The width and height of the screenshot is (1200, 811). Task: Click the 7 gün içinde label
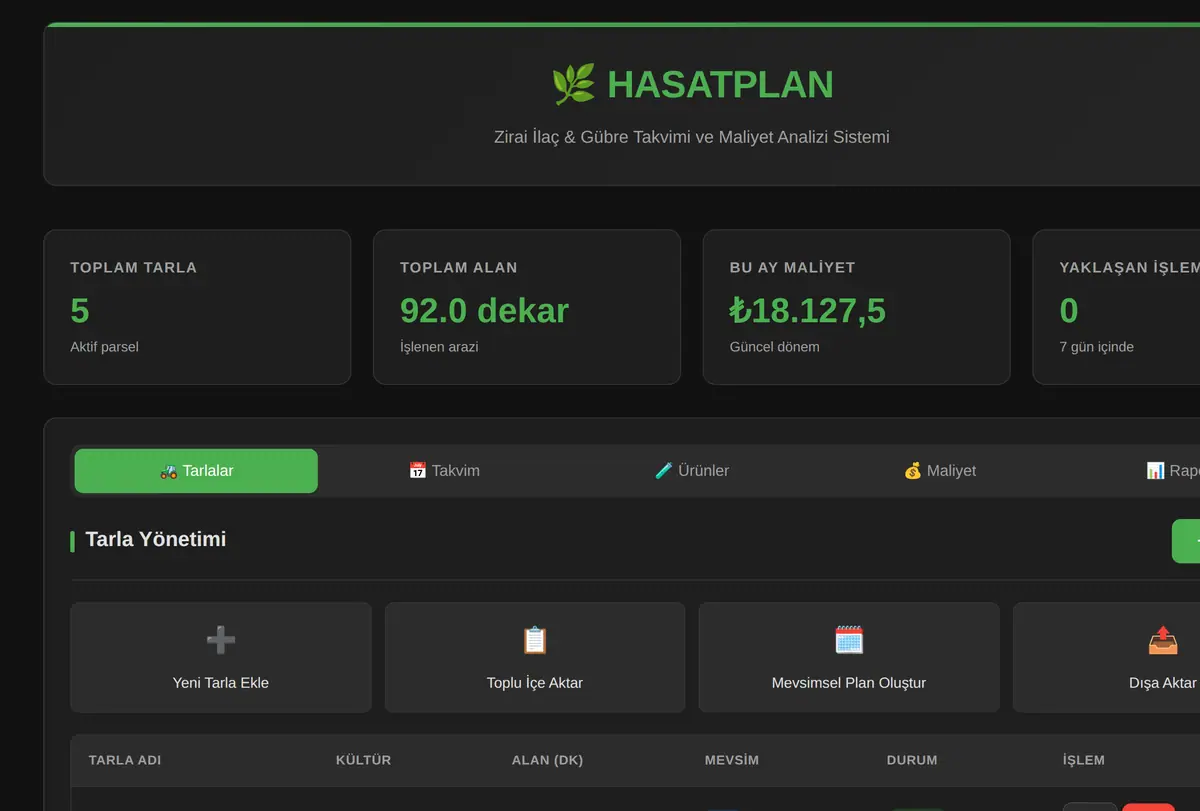pos(1097,347)
